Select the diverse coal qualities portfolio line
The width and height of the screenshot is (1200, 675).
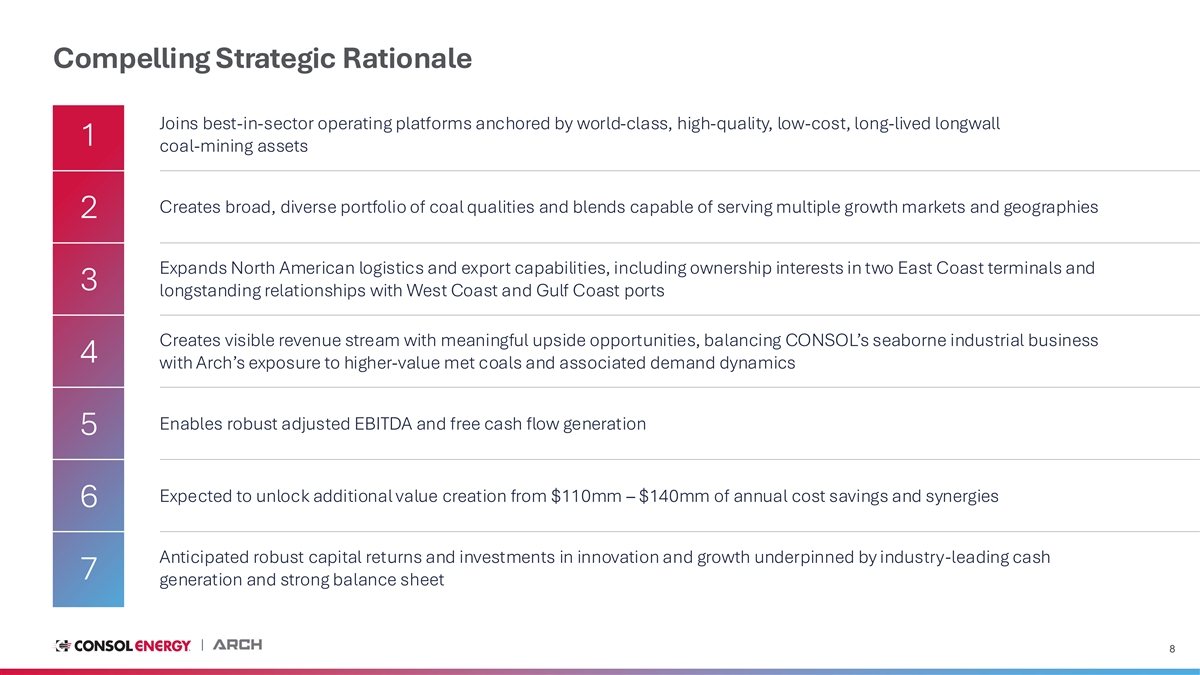pyautogui.click(x=628, y=208)
